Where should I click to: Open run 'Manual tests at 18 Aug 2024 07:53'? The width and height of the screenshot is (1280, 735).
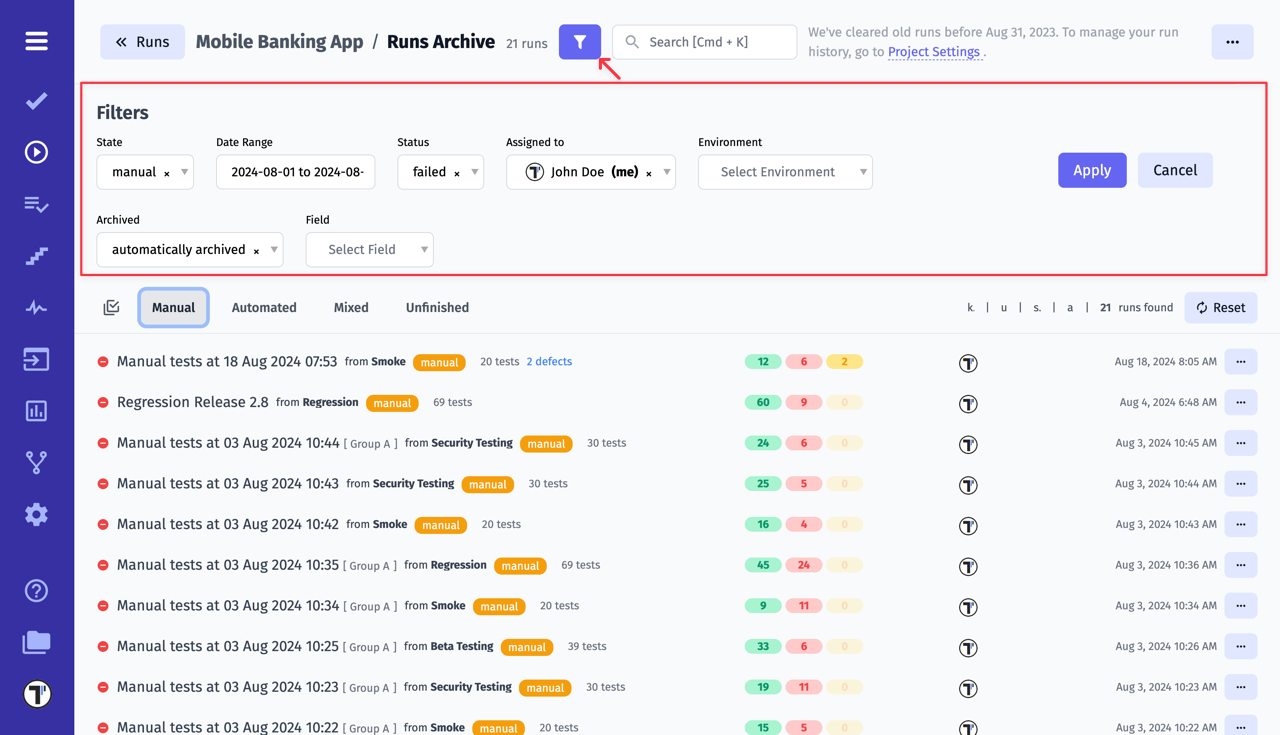point(227,361)
